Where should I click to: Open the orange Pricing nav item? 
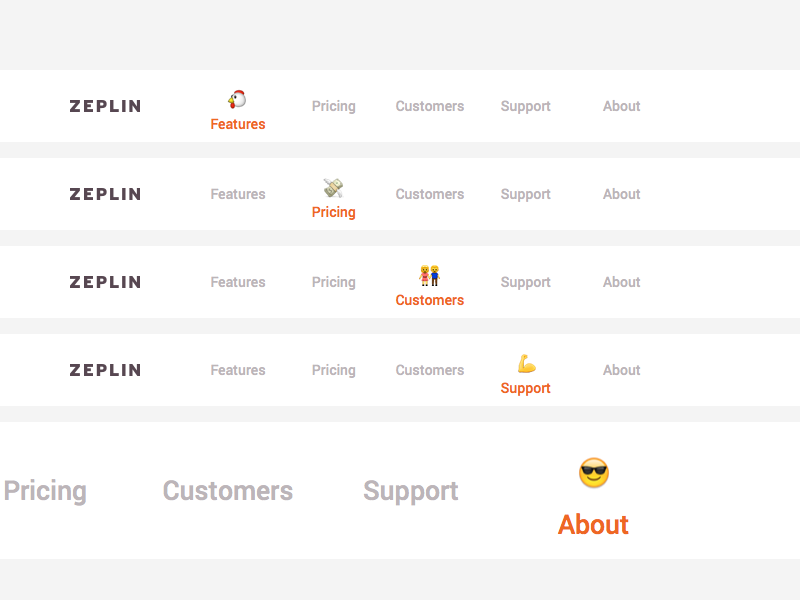pos(333,212)
